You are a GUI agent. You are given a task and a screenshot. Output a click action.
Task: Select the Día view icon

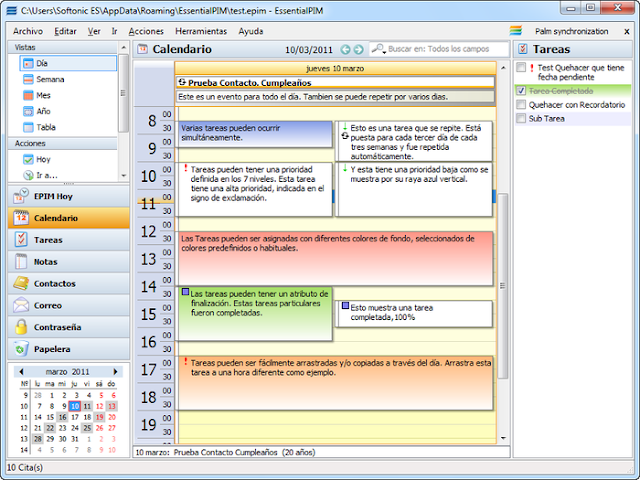coord(28,64)
